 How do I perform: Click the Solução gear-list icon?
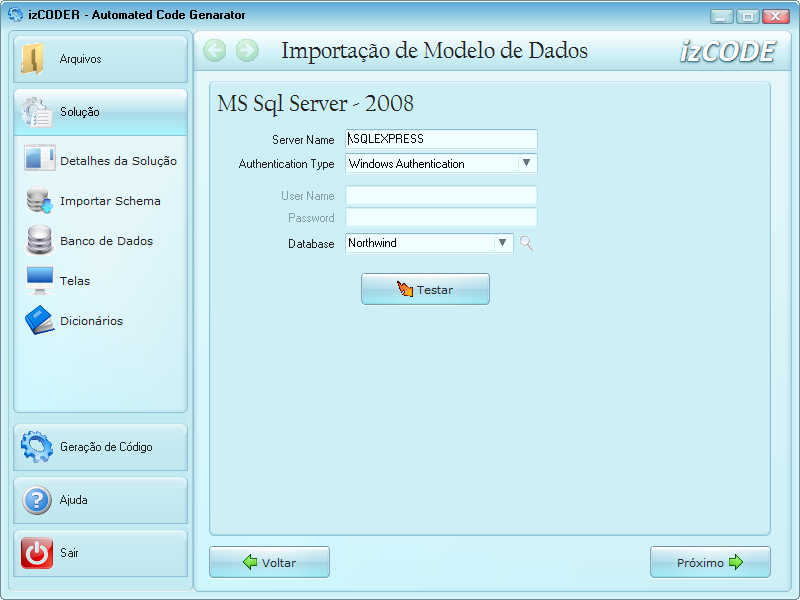(37, 112)
